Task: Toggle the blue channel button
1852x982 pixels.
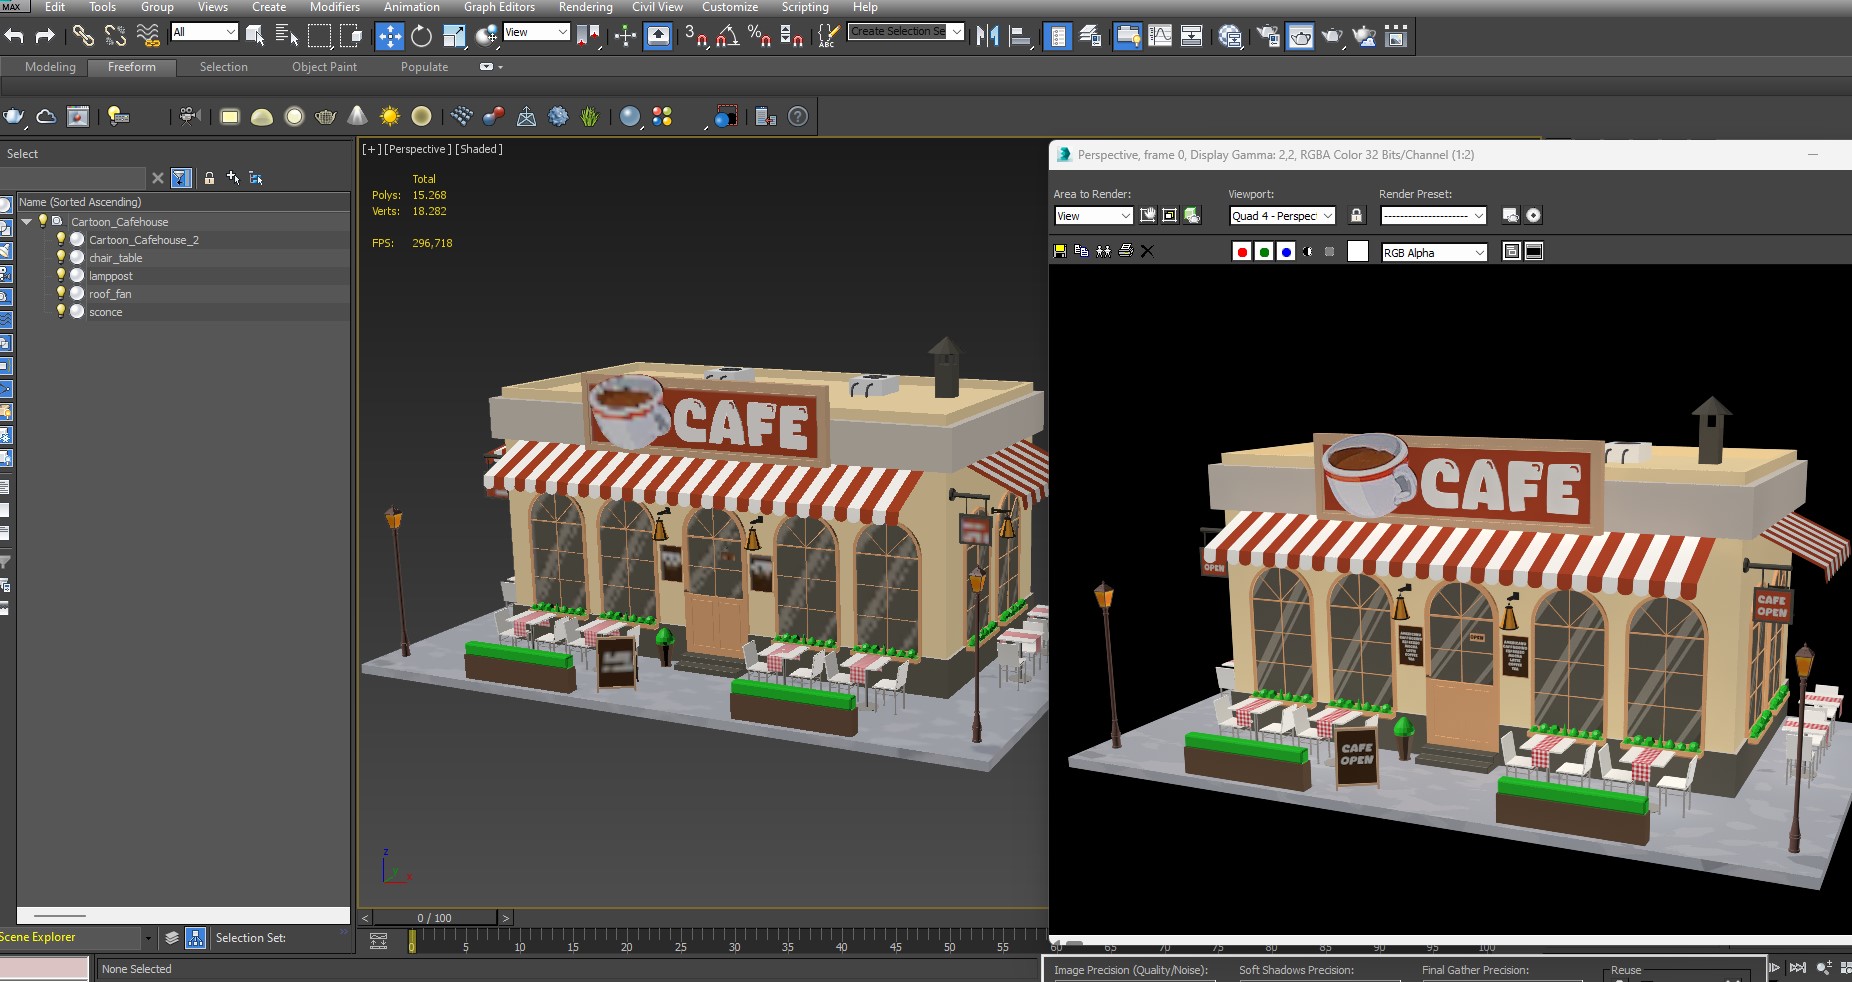Action: click(x=1286, y=252)
